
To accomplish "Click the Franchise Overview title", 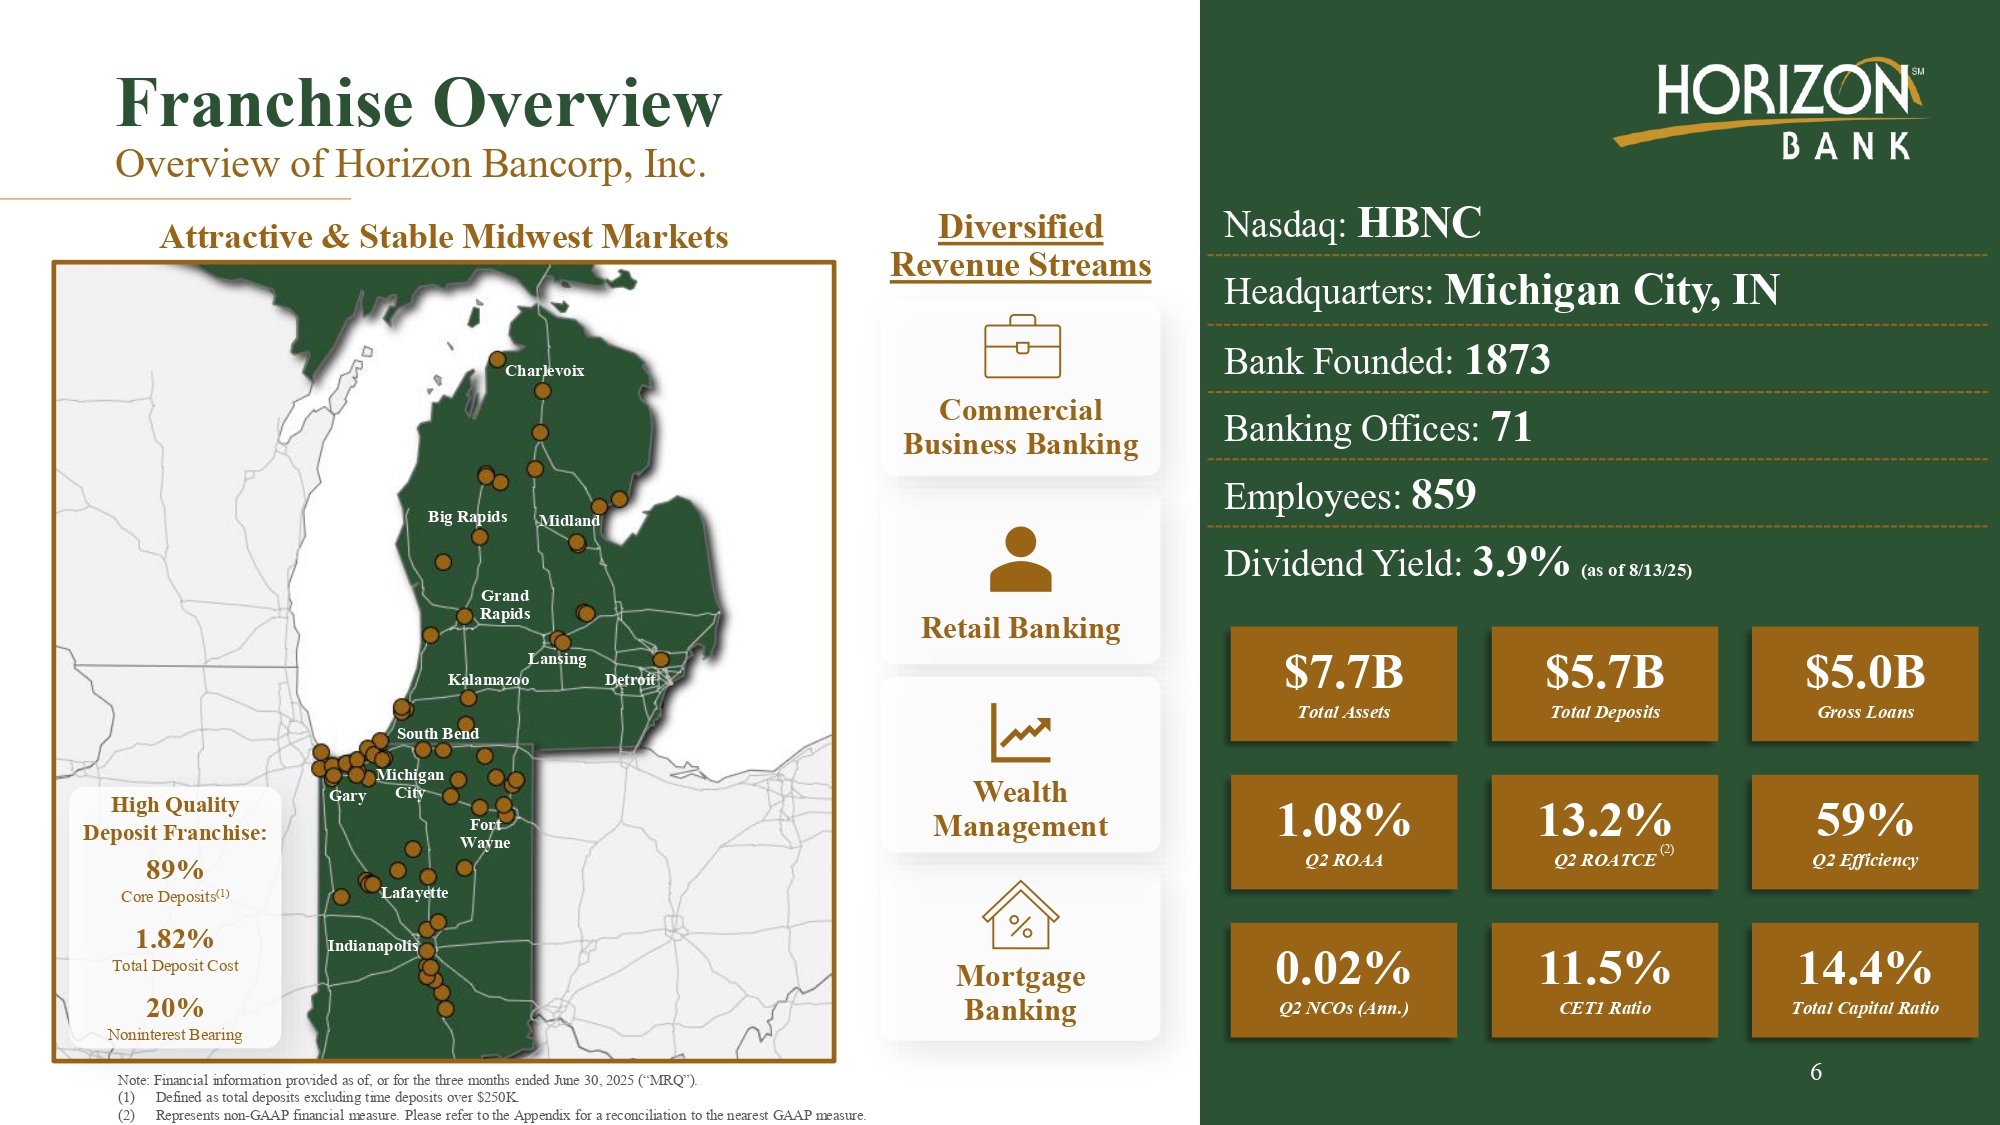I will (418, 104).
